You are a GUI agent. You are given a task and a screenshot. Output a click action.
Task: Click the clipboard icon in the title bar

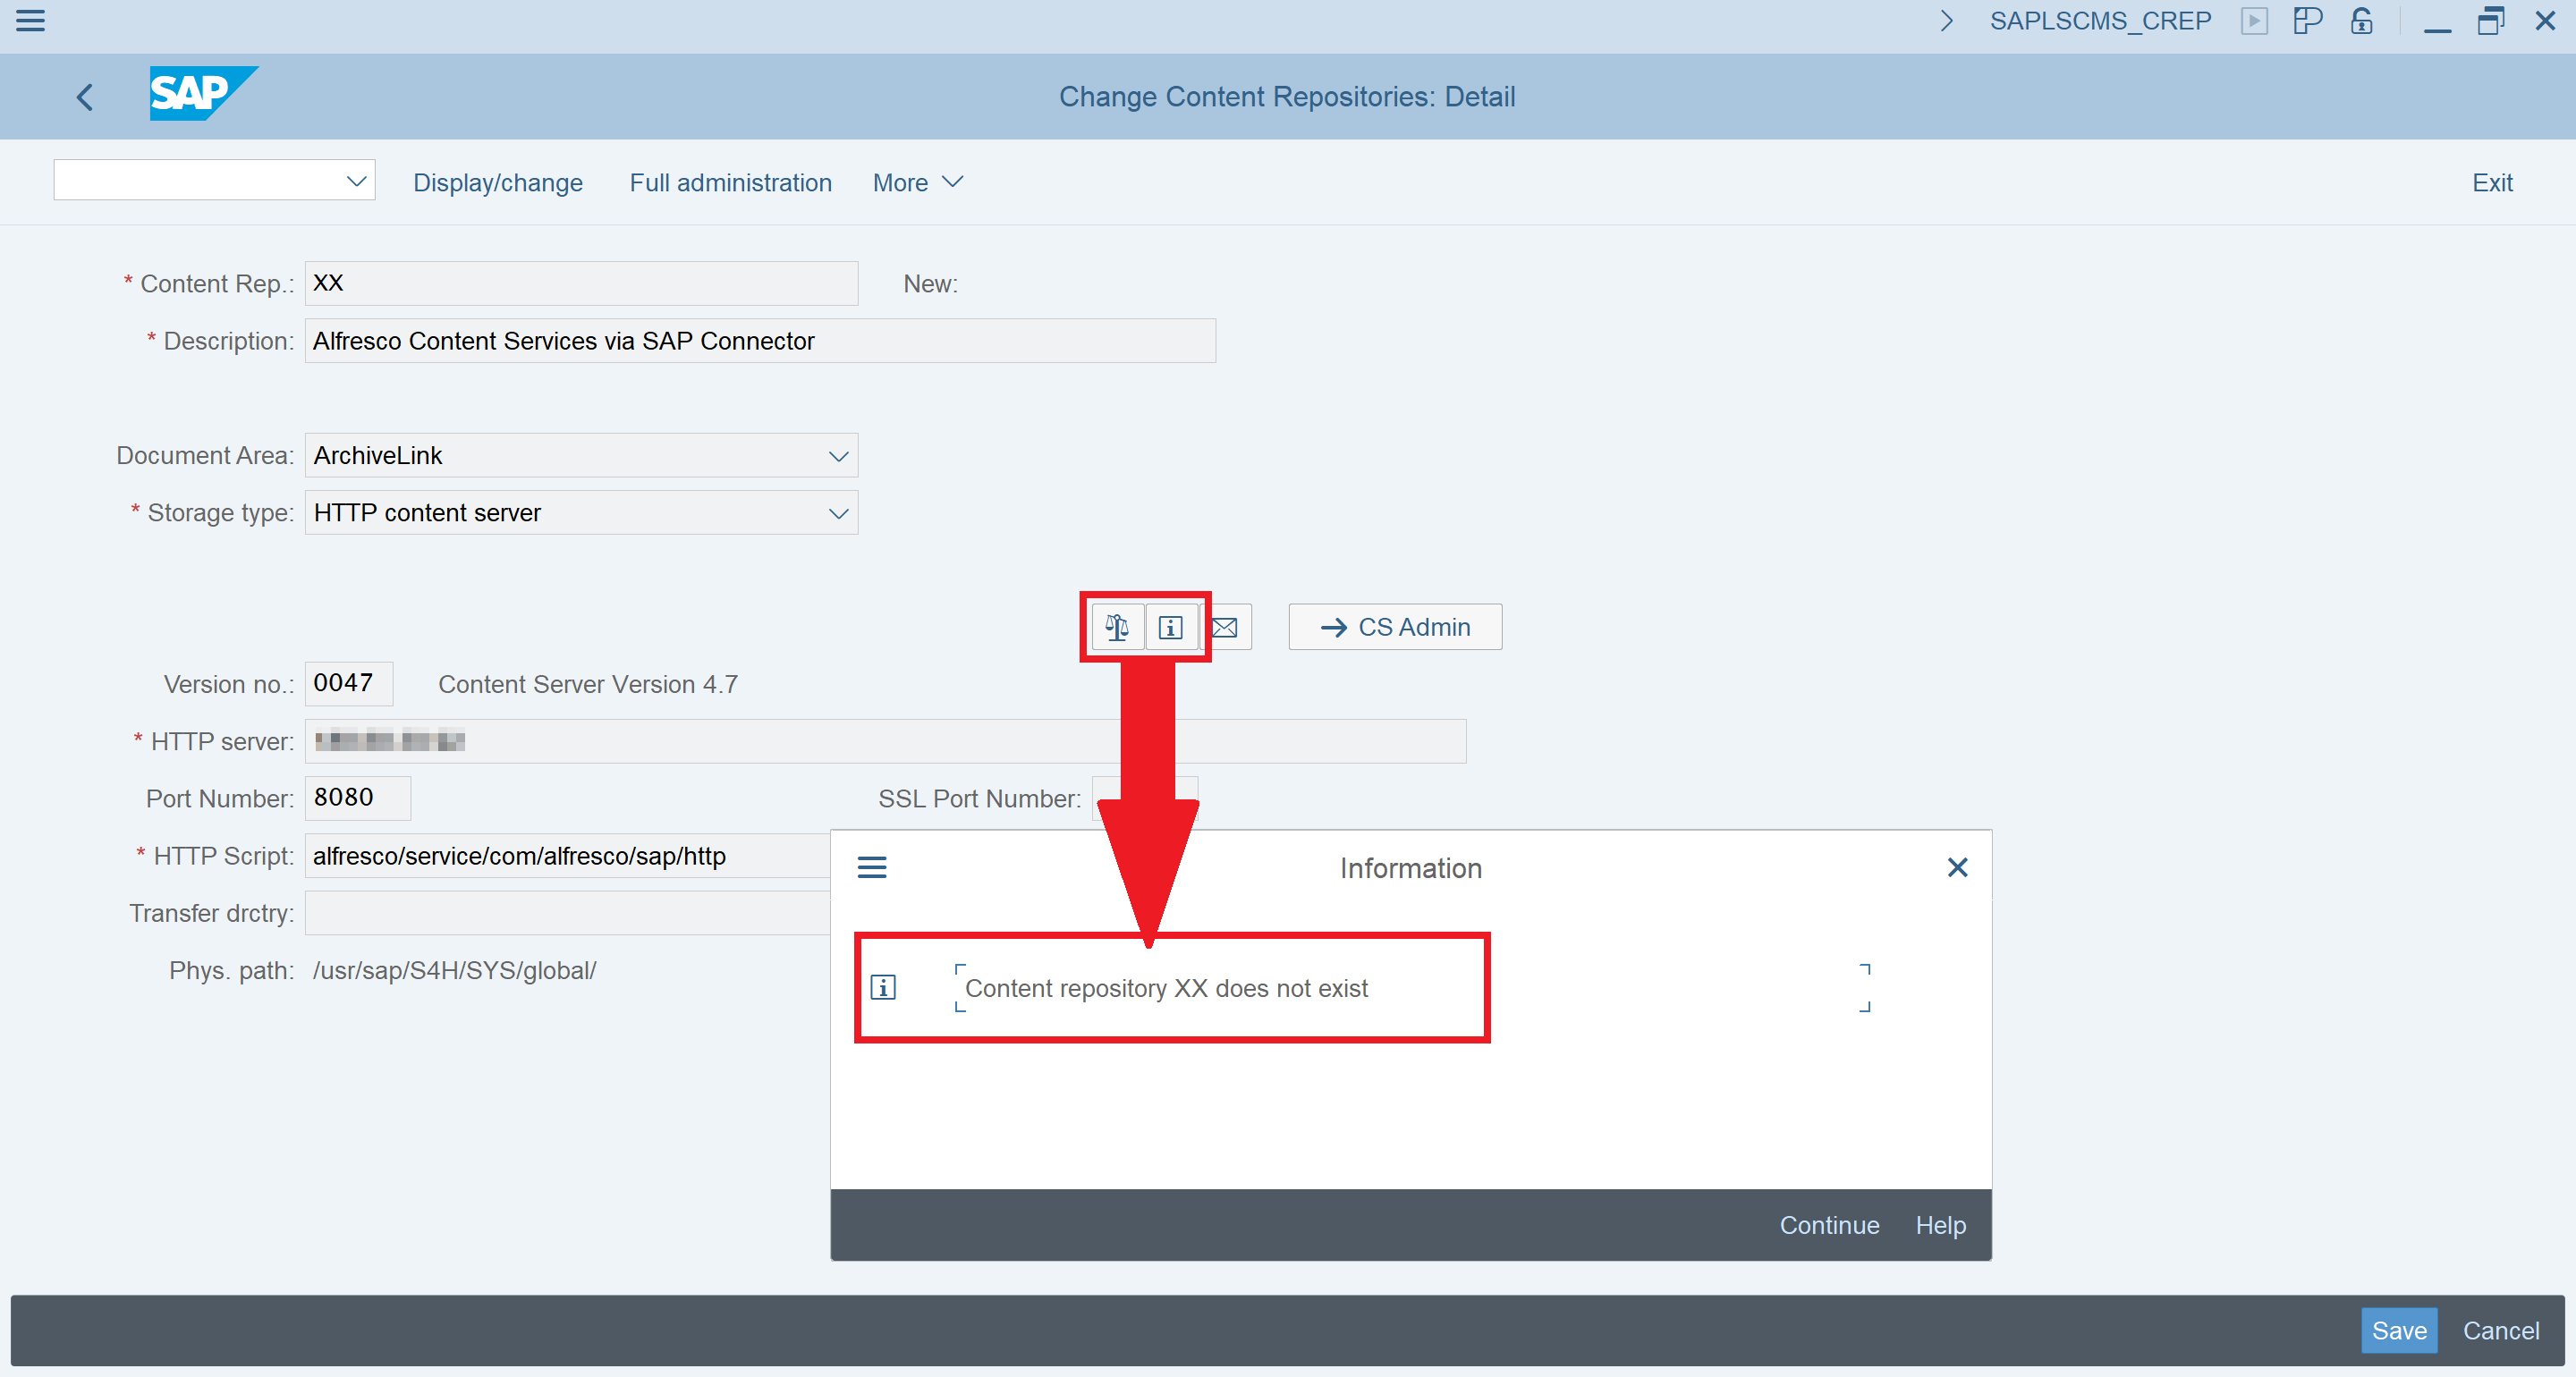[x=2308, y=21]
